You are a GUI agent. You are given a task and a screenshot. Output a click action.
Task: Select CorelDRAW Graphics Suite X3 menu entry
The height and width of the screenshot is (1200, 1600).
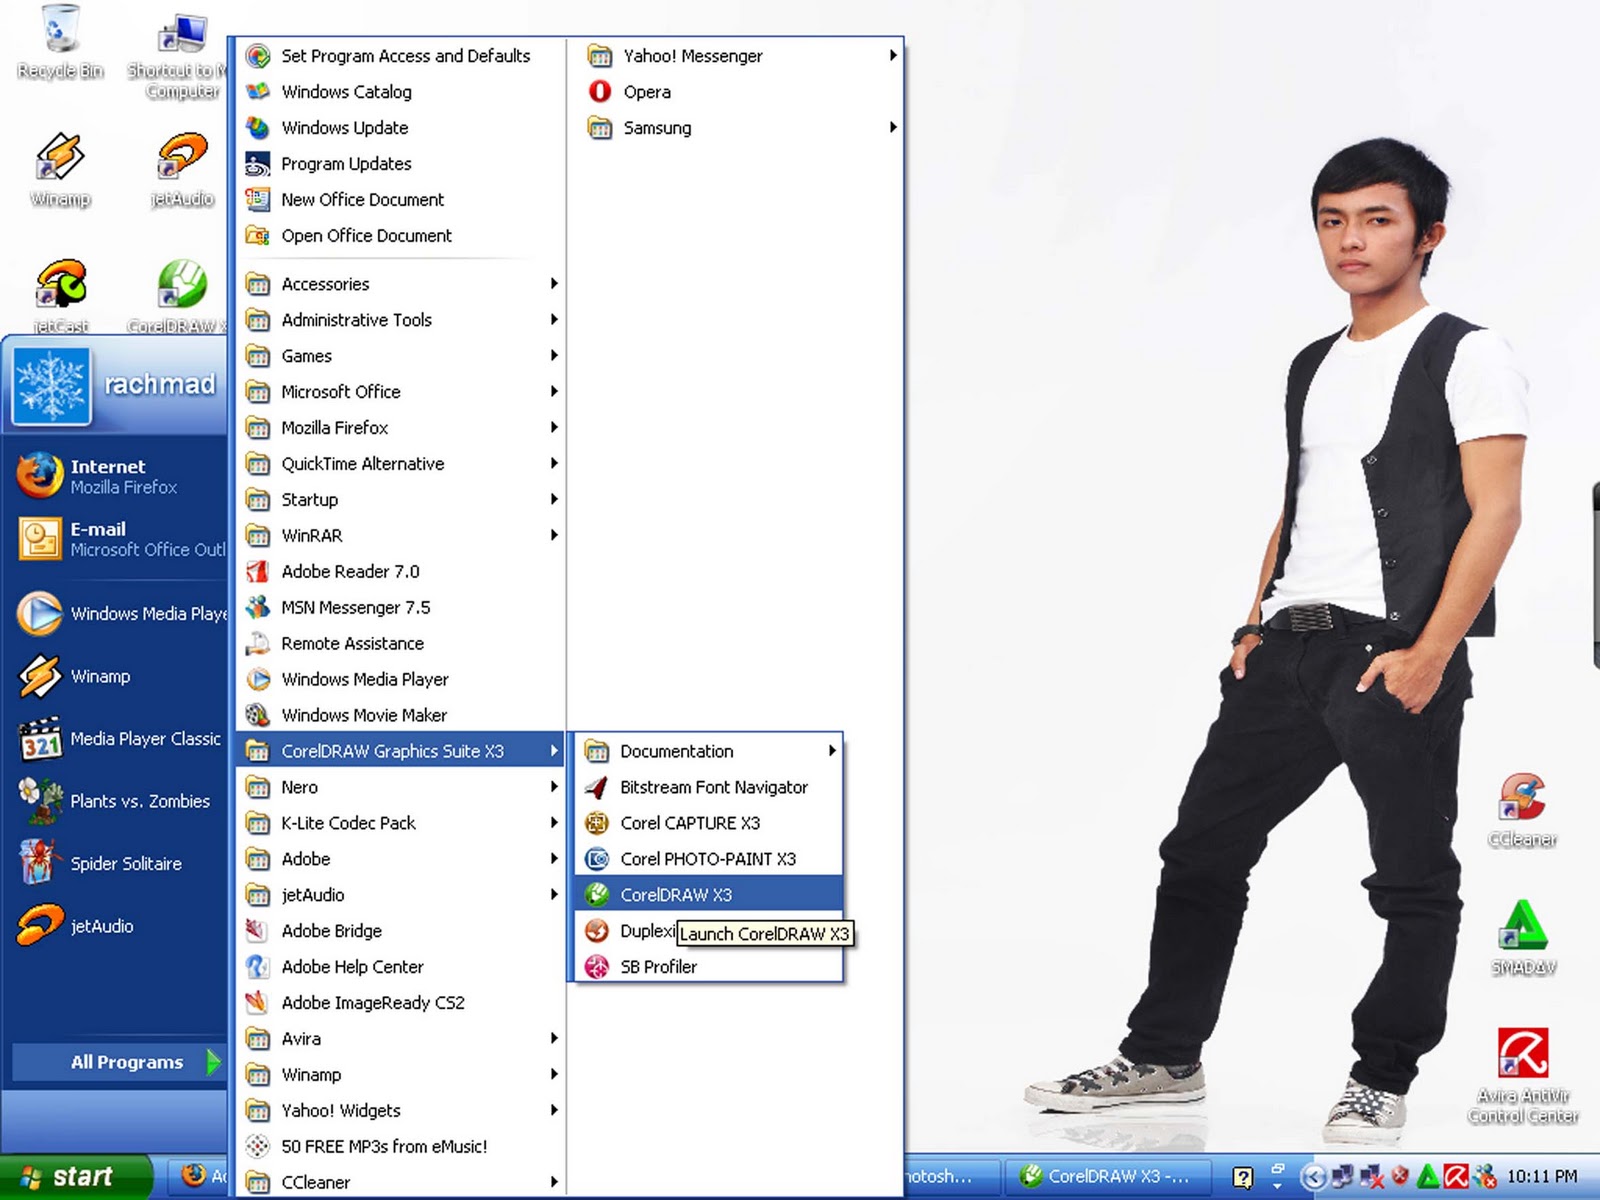coord(393,751)
